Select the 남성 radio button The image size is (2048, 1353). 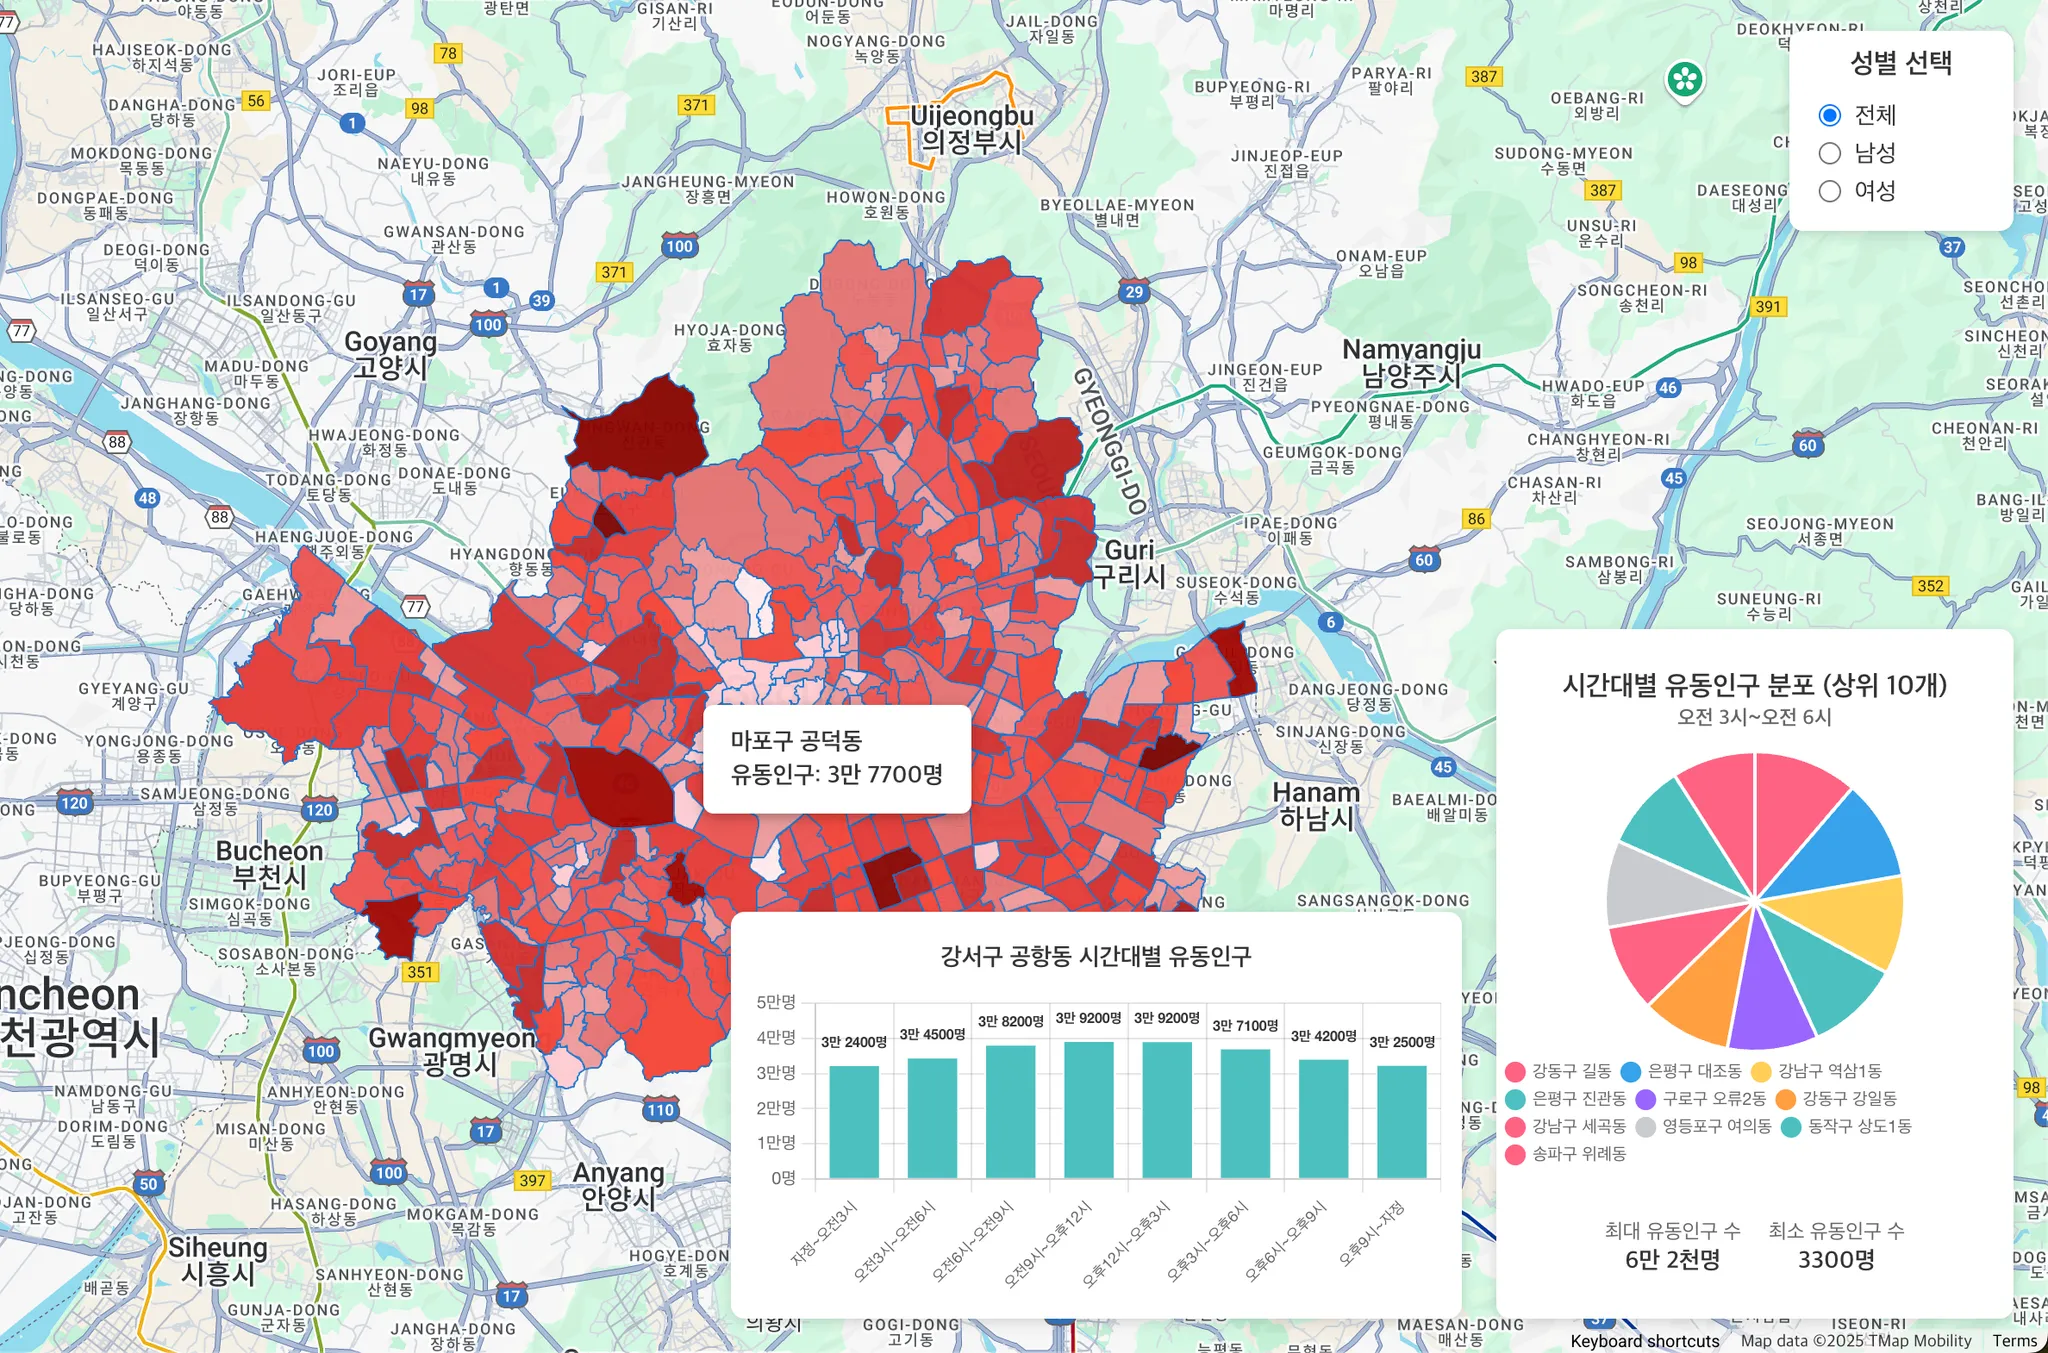[x=1830, y=153]
